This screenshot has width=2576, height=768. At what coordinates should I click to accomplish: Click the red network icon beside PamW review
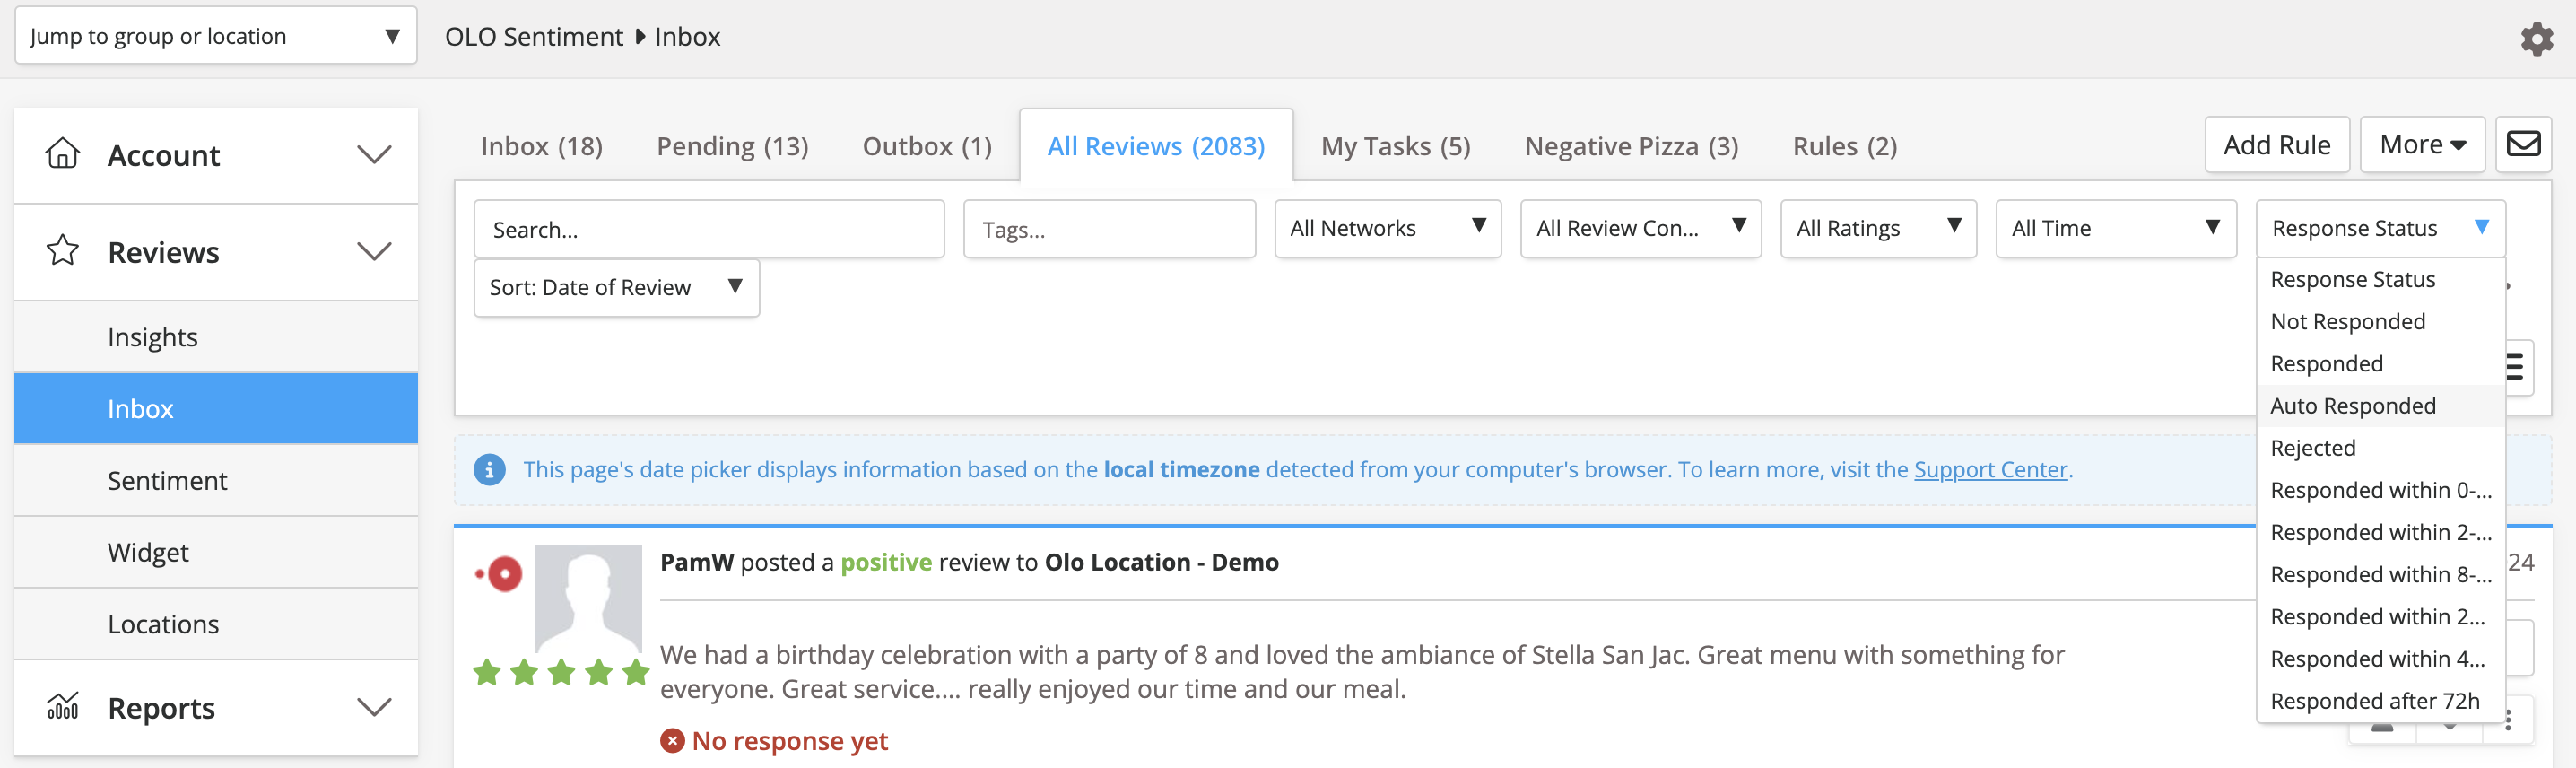click(500, 574)
